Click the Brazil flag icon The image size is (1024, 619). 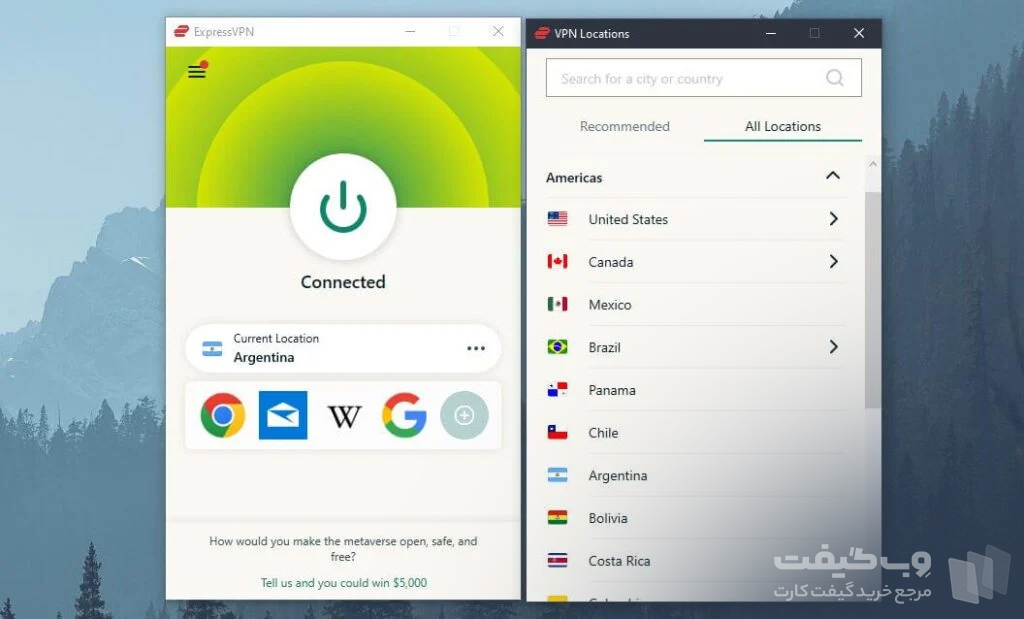click(x=557, y=347)
